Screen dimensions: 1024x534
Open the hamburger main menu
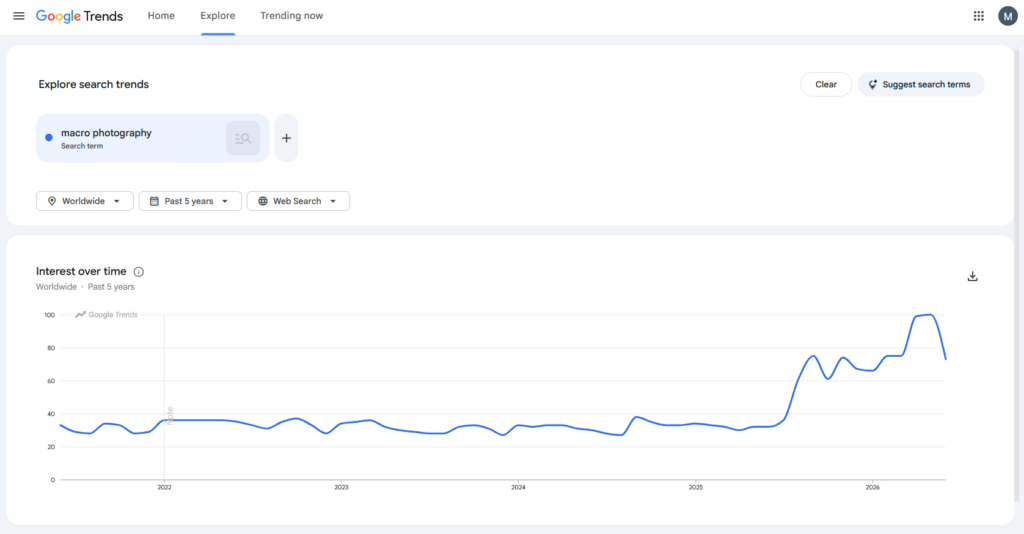19,16
